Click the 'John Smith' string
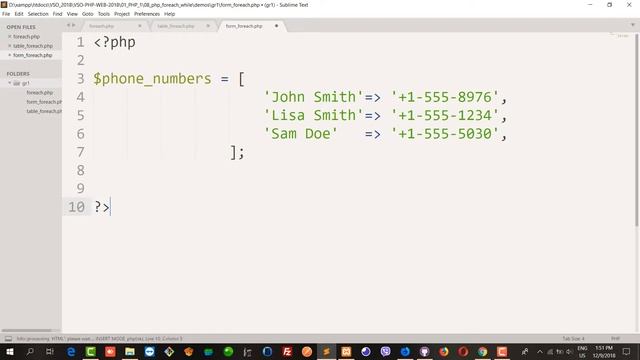 click(x=313, y=97)
